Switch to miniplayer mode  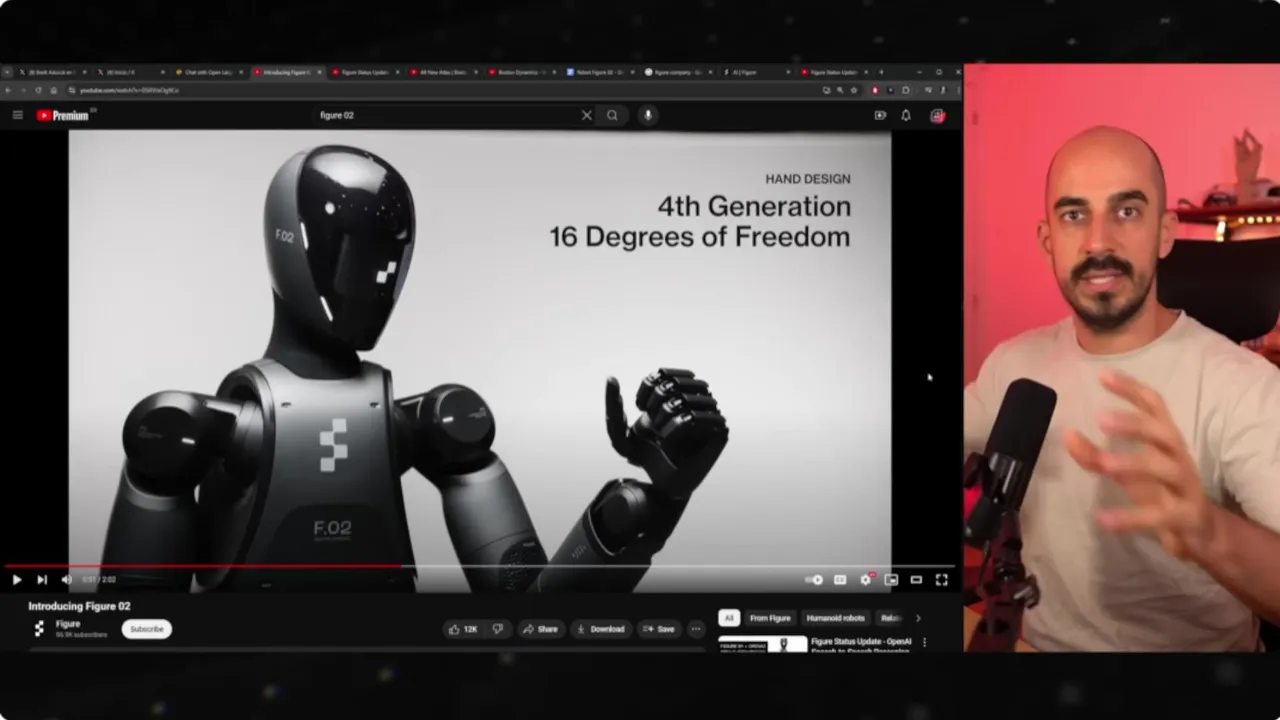[891, 579]
